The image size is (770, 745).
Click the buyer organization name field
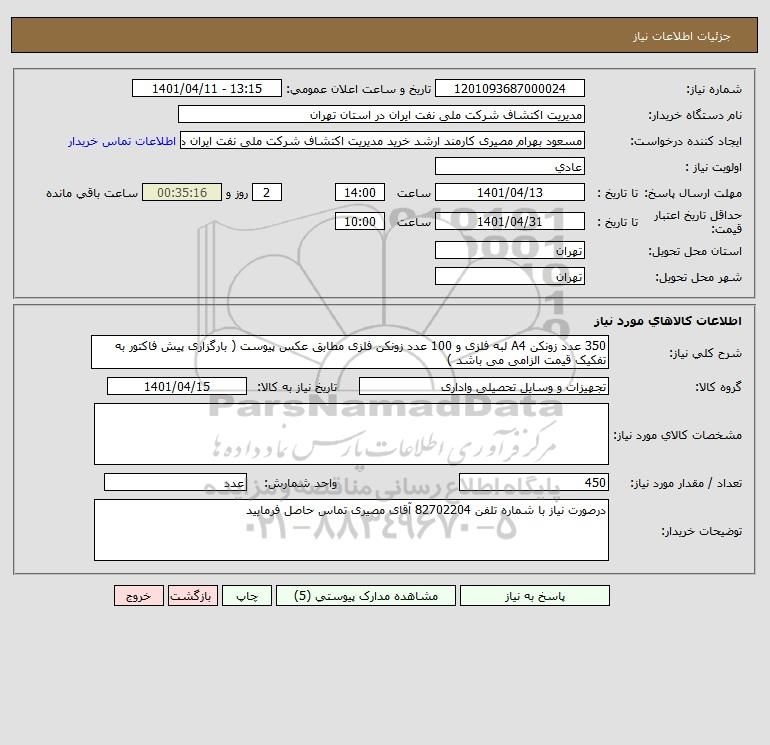pos(381,114)
